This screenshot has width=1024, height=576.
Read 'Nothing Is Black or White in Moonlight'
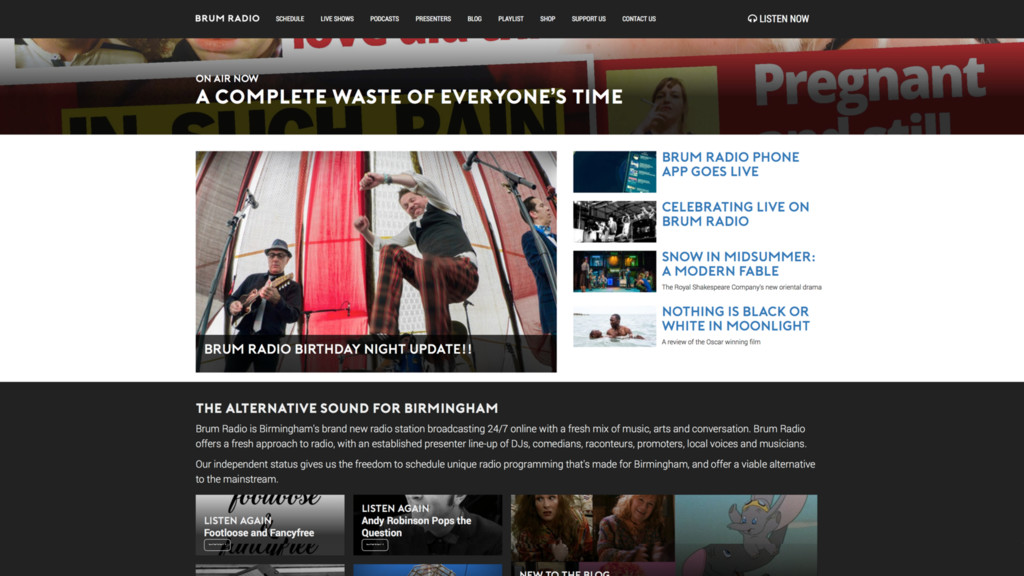click(x=735, y=319)
